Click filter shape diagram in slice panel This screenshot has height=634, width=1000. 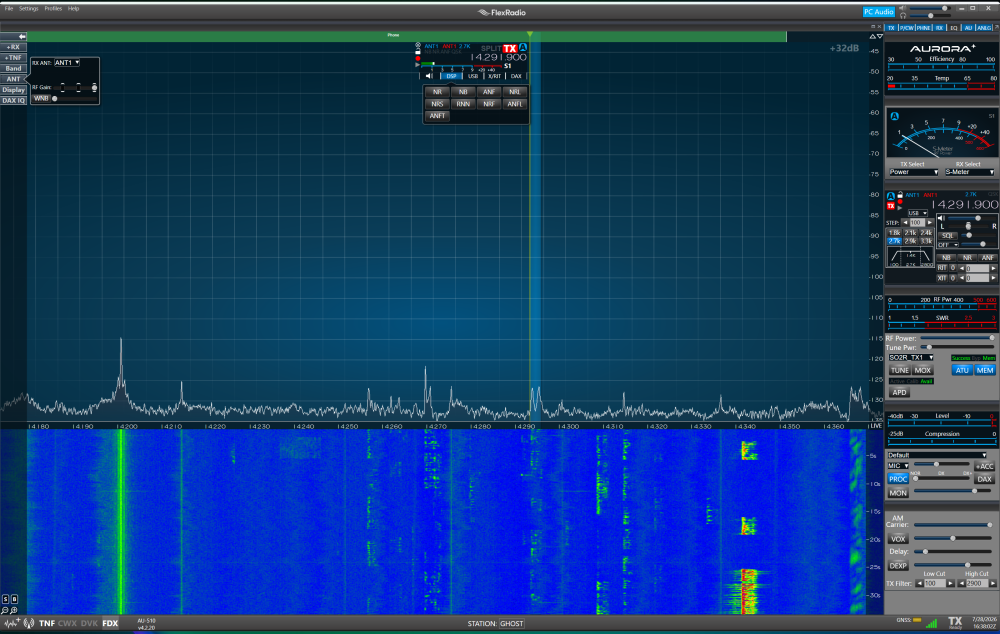(910, 256)
